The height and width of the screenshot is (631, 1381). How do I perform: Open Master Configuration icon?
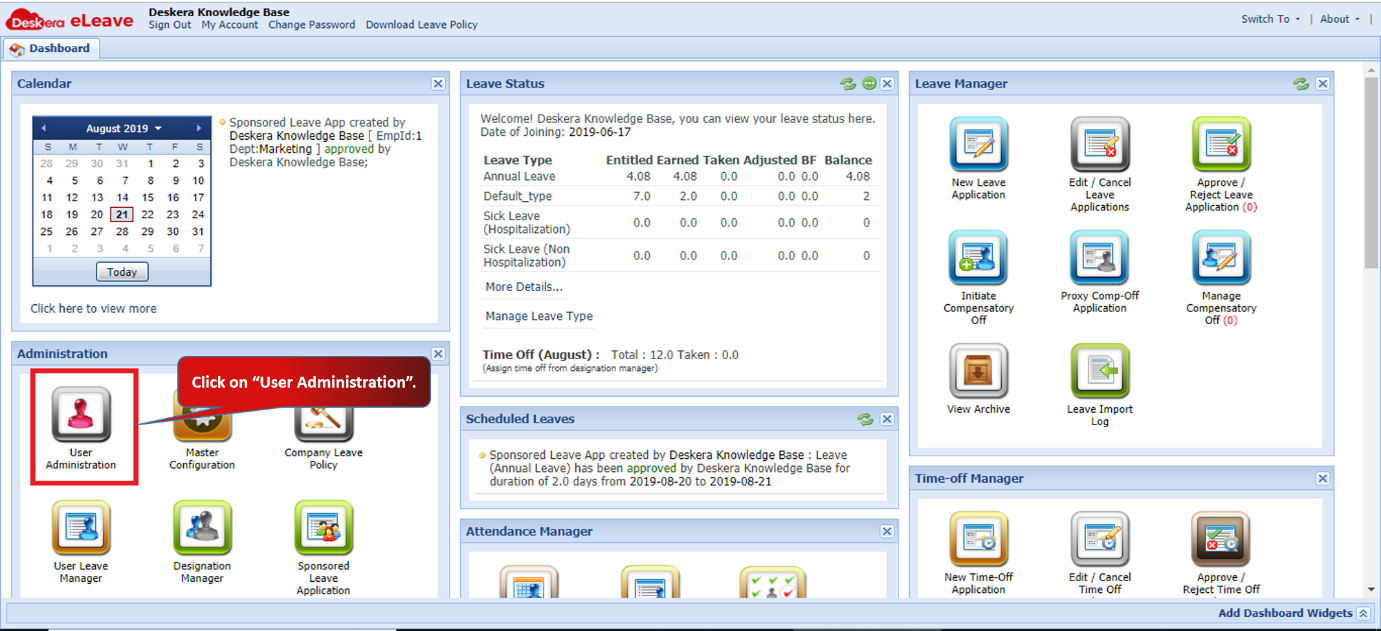(x=203, y=414)
